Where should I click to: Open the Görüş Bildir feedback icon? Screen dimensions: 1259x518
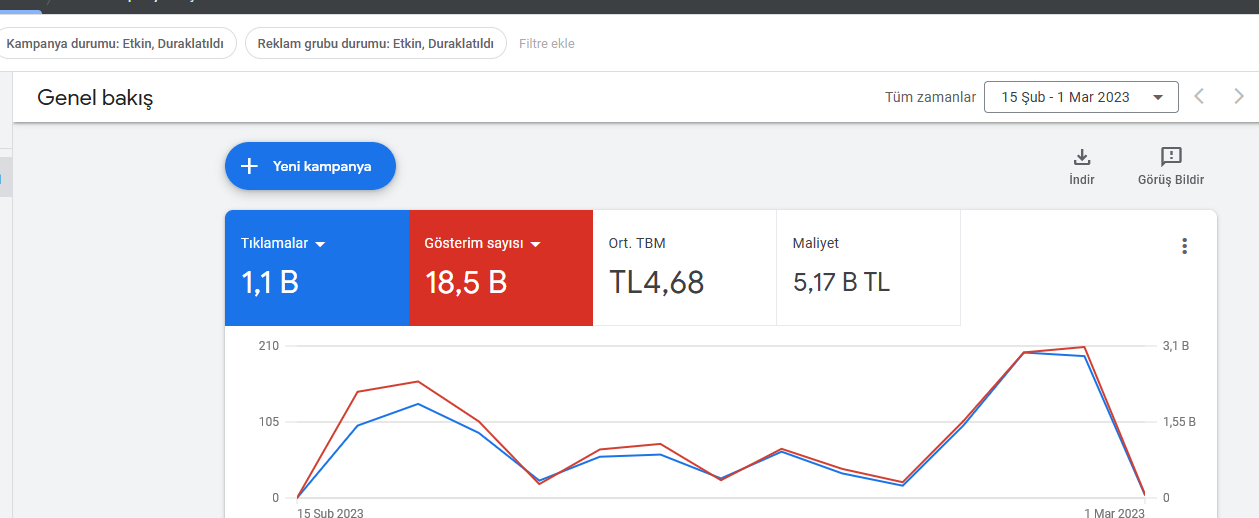coord(1171,157)
